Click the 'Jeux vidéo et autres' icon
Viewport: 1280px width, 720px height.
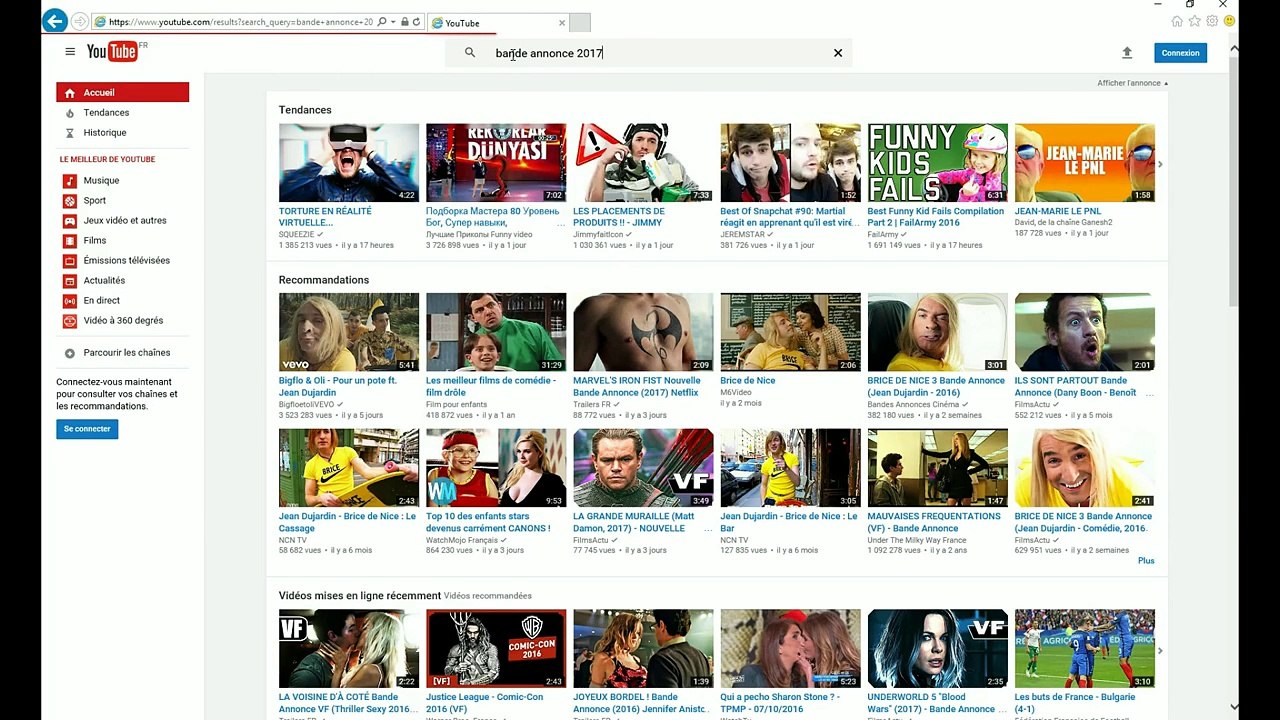pyautogui.click(x=70, y=221)
